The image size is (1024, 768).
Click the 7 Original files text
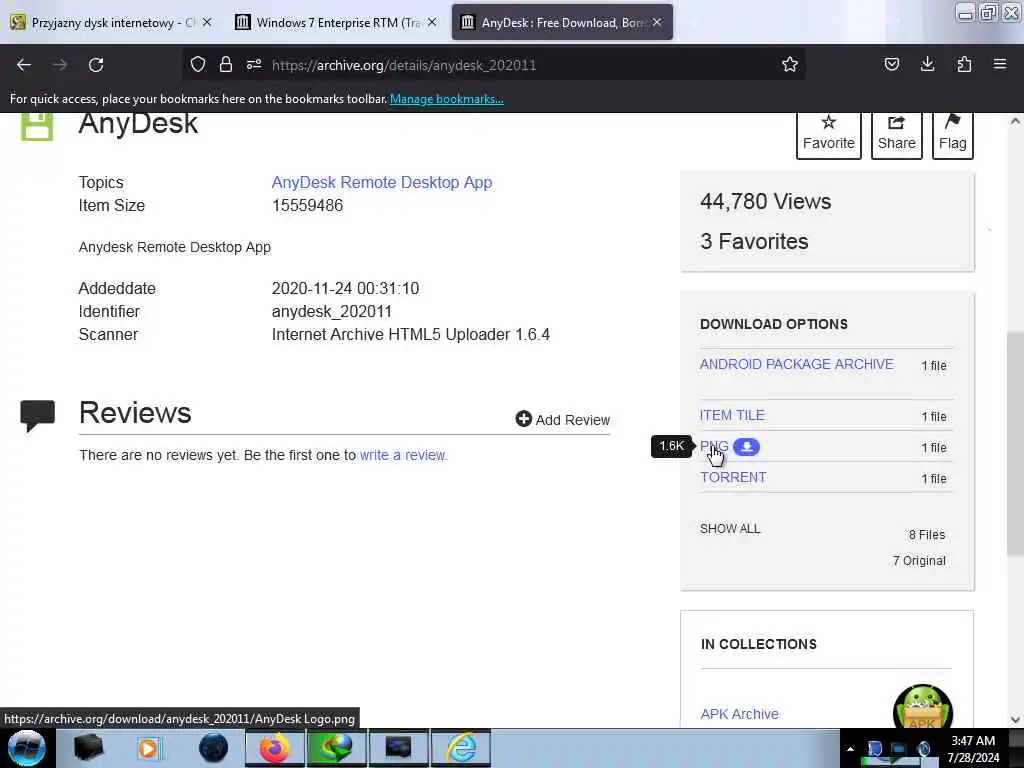coord(919,560)
